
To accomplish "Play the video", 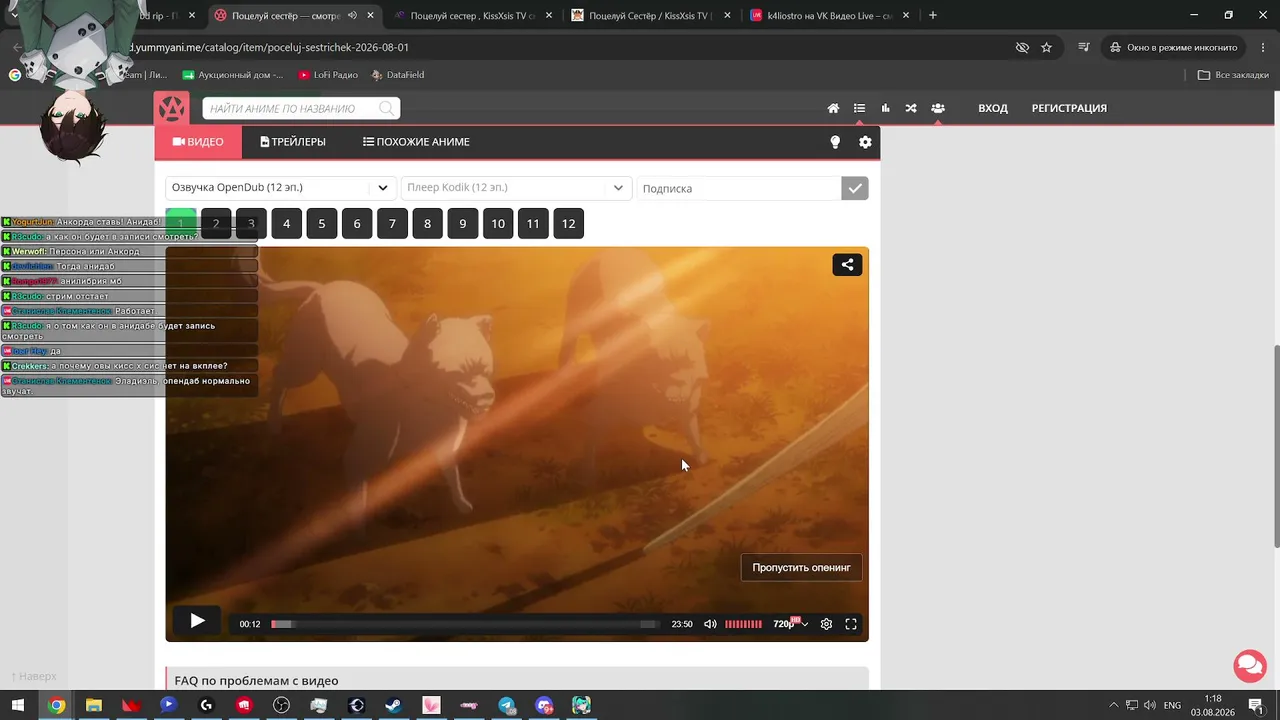I will coord(197,621).
